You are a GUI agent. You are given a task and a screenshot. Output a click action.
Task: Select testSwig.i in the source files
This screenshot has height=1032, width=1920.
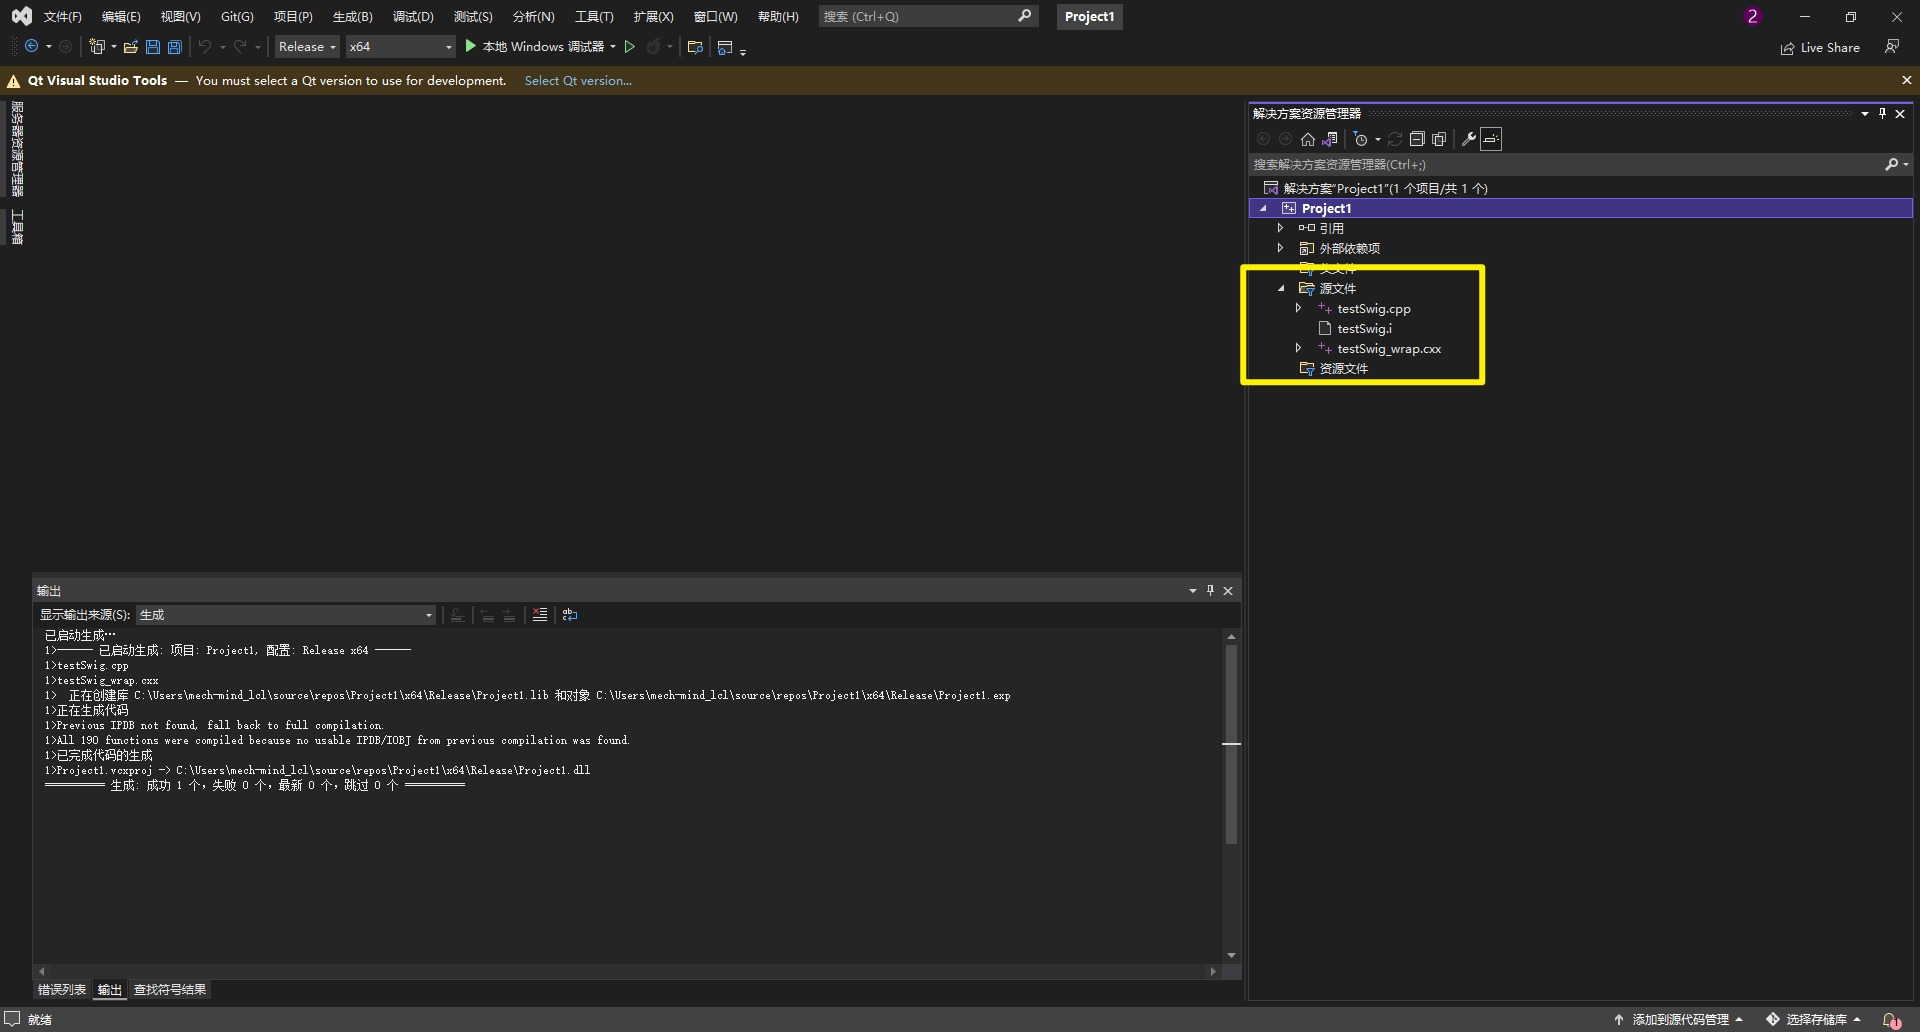click(x=1363, y=328)
